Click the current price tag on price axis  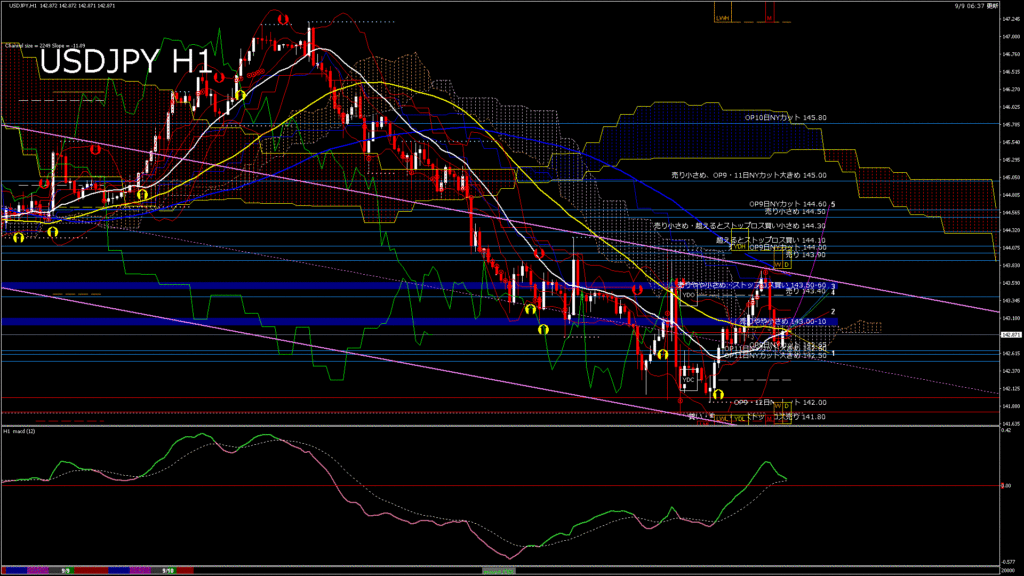click(1010, 335)
